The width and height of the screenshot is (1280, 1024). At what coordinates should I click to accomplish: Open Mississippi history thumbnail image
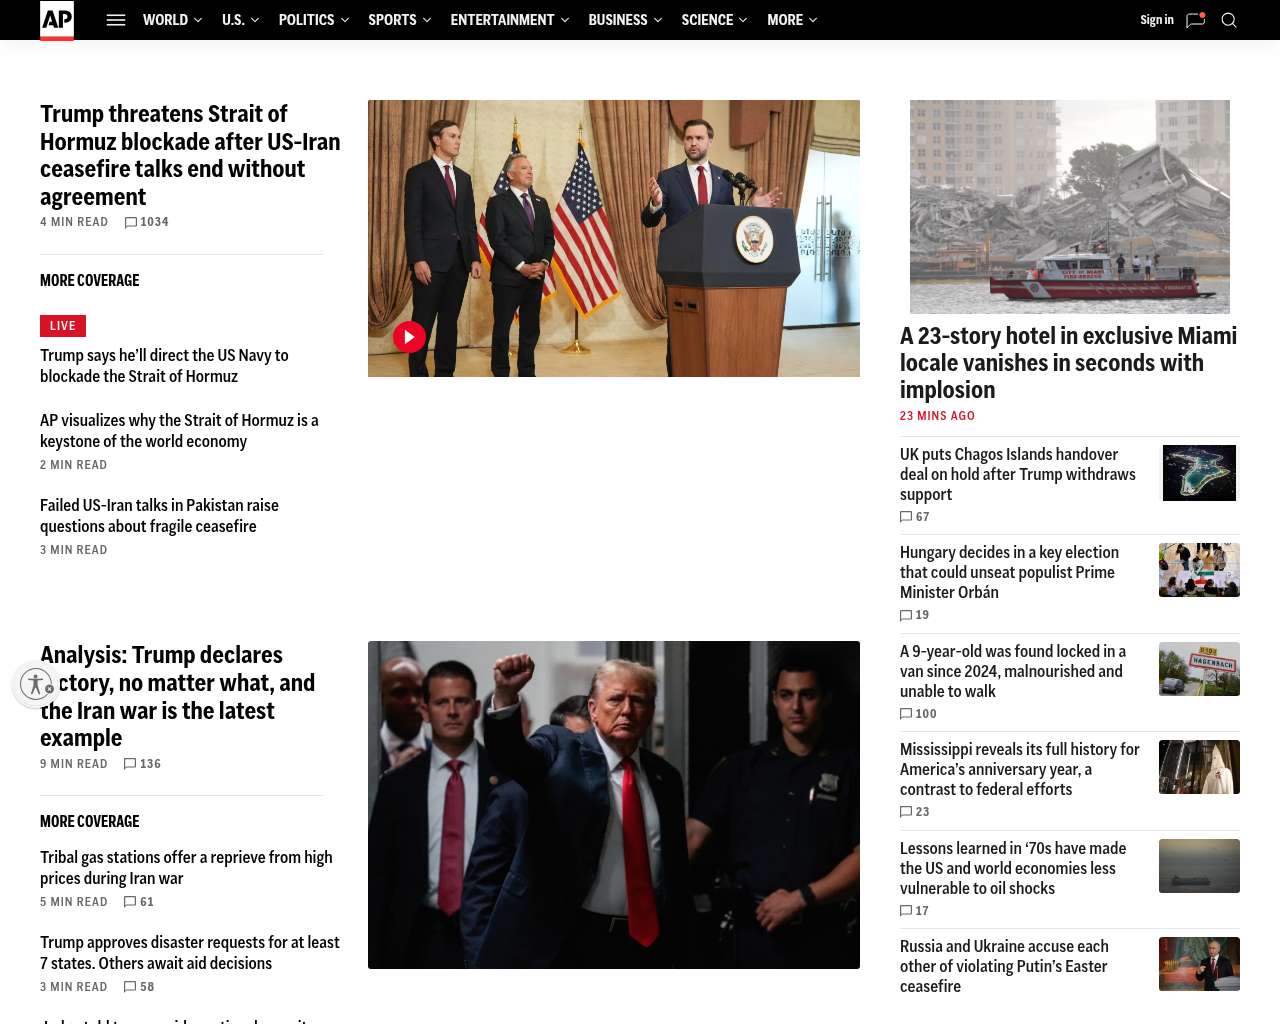(1199, 767)
